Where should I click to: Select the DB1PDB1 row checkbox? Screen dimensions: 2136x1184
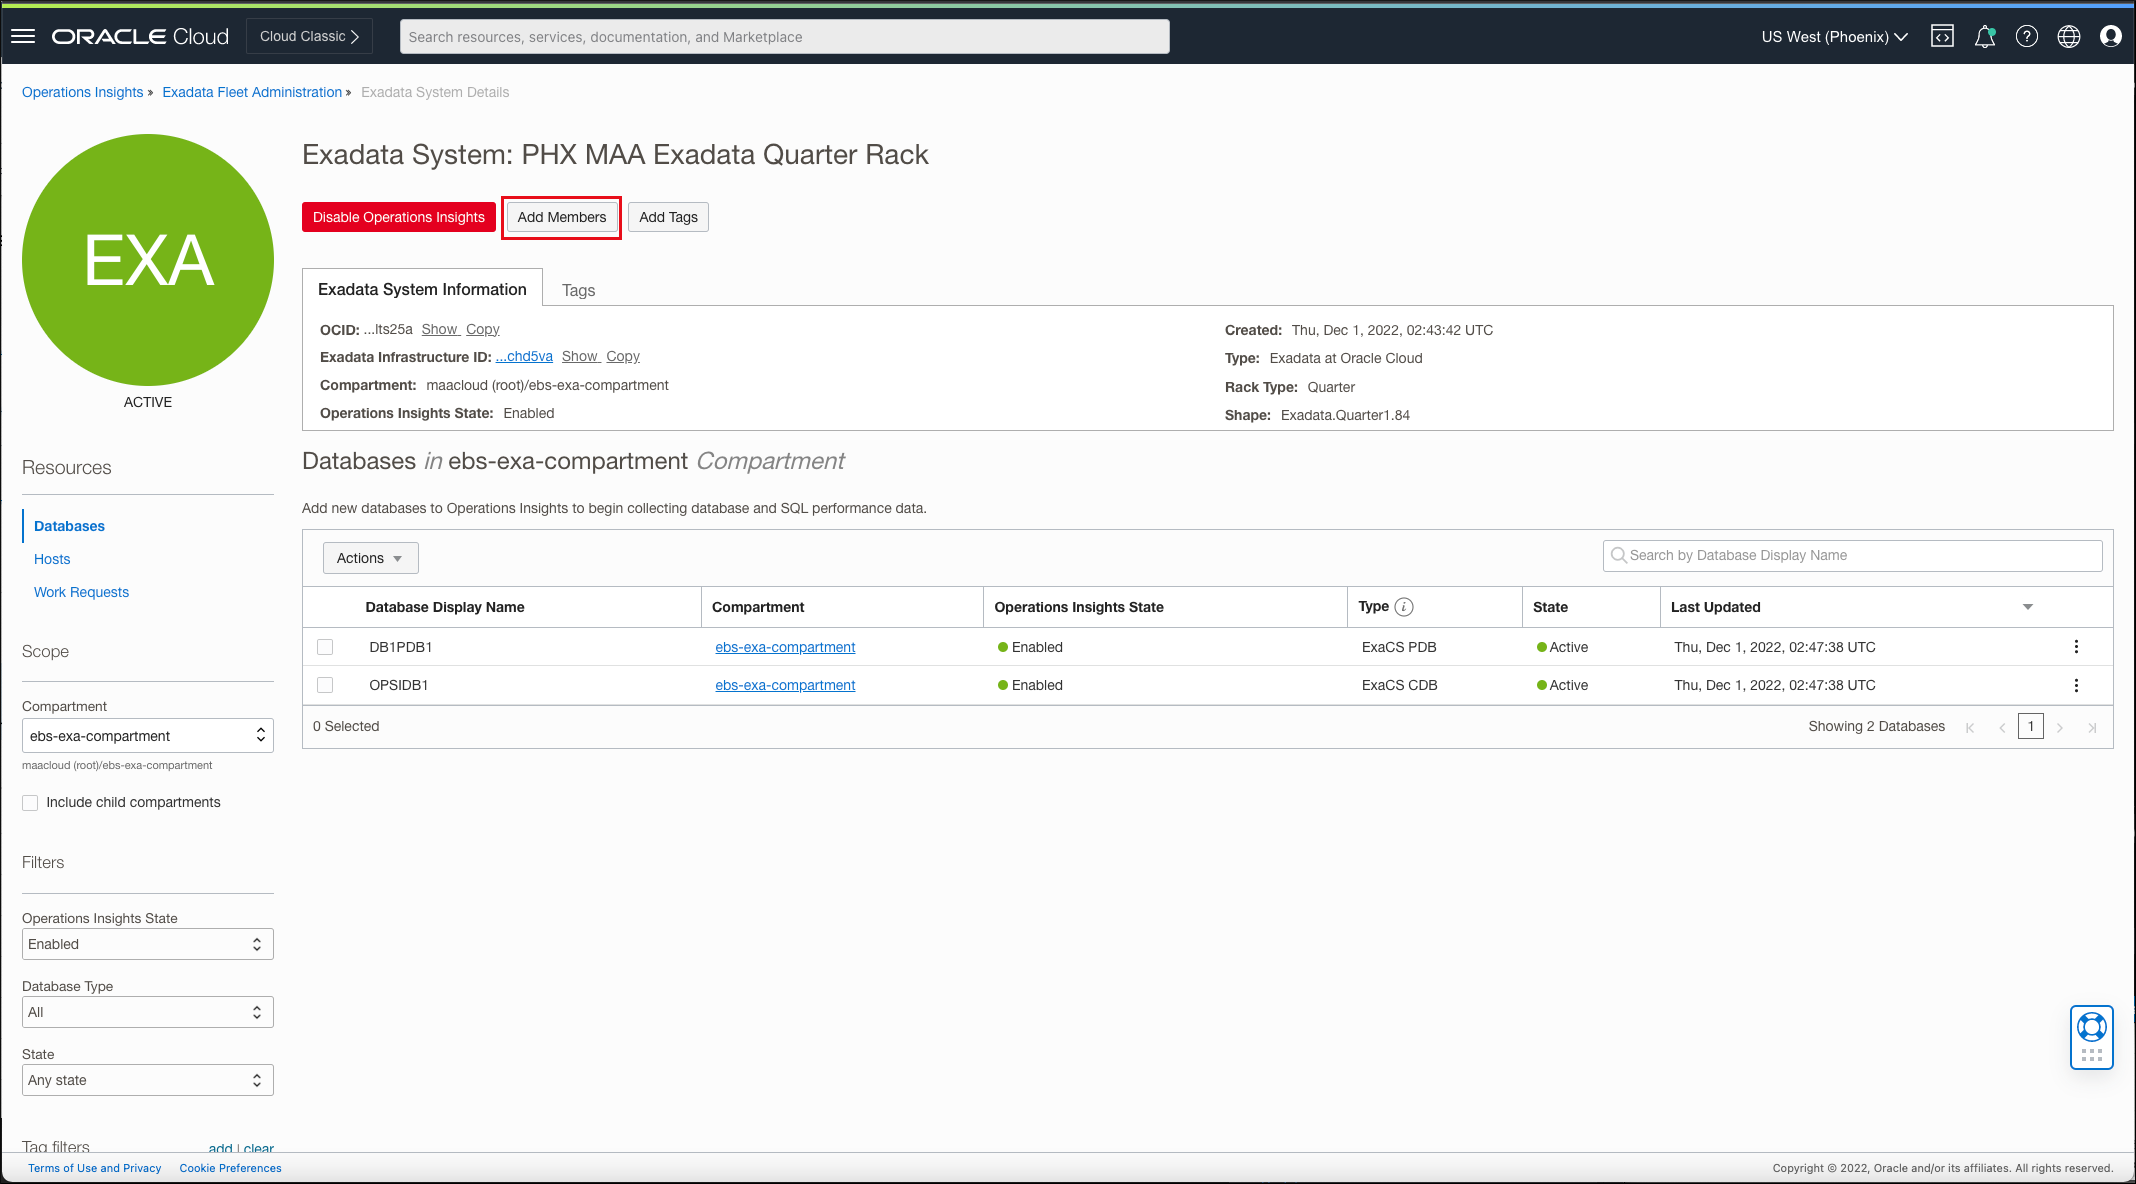[325, 647]
